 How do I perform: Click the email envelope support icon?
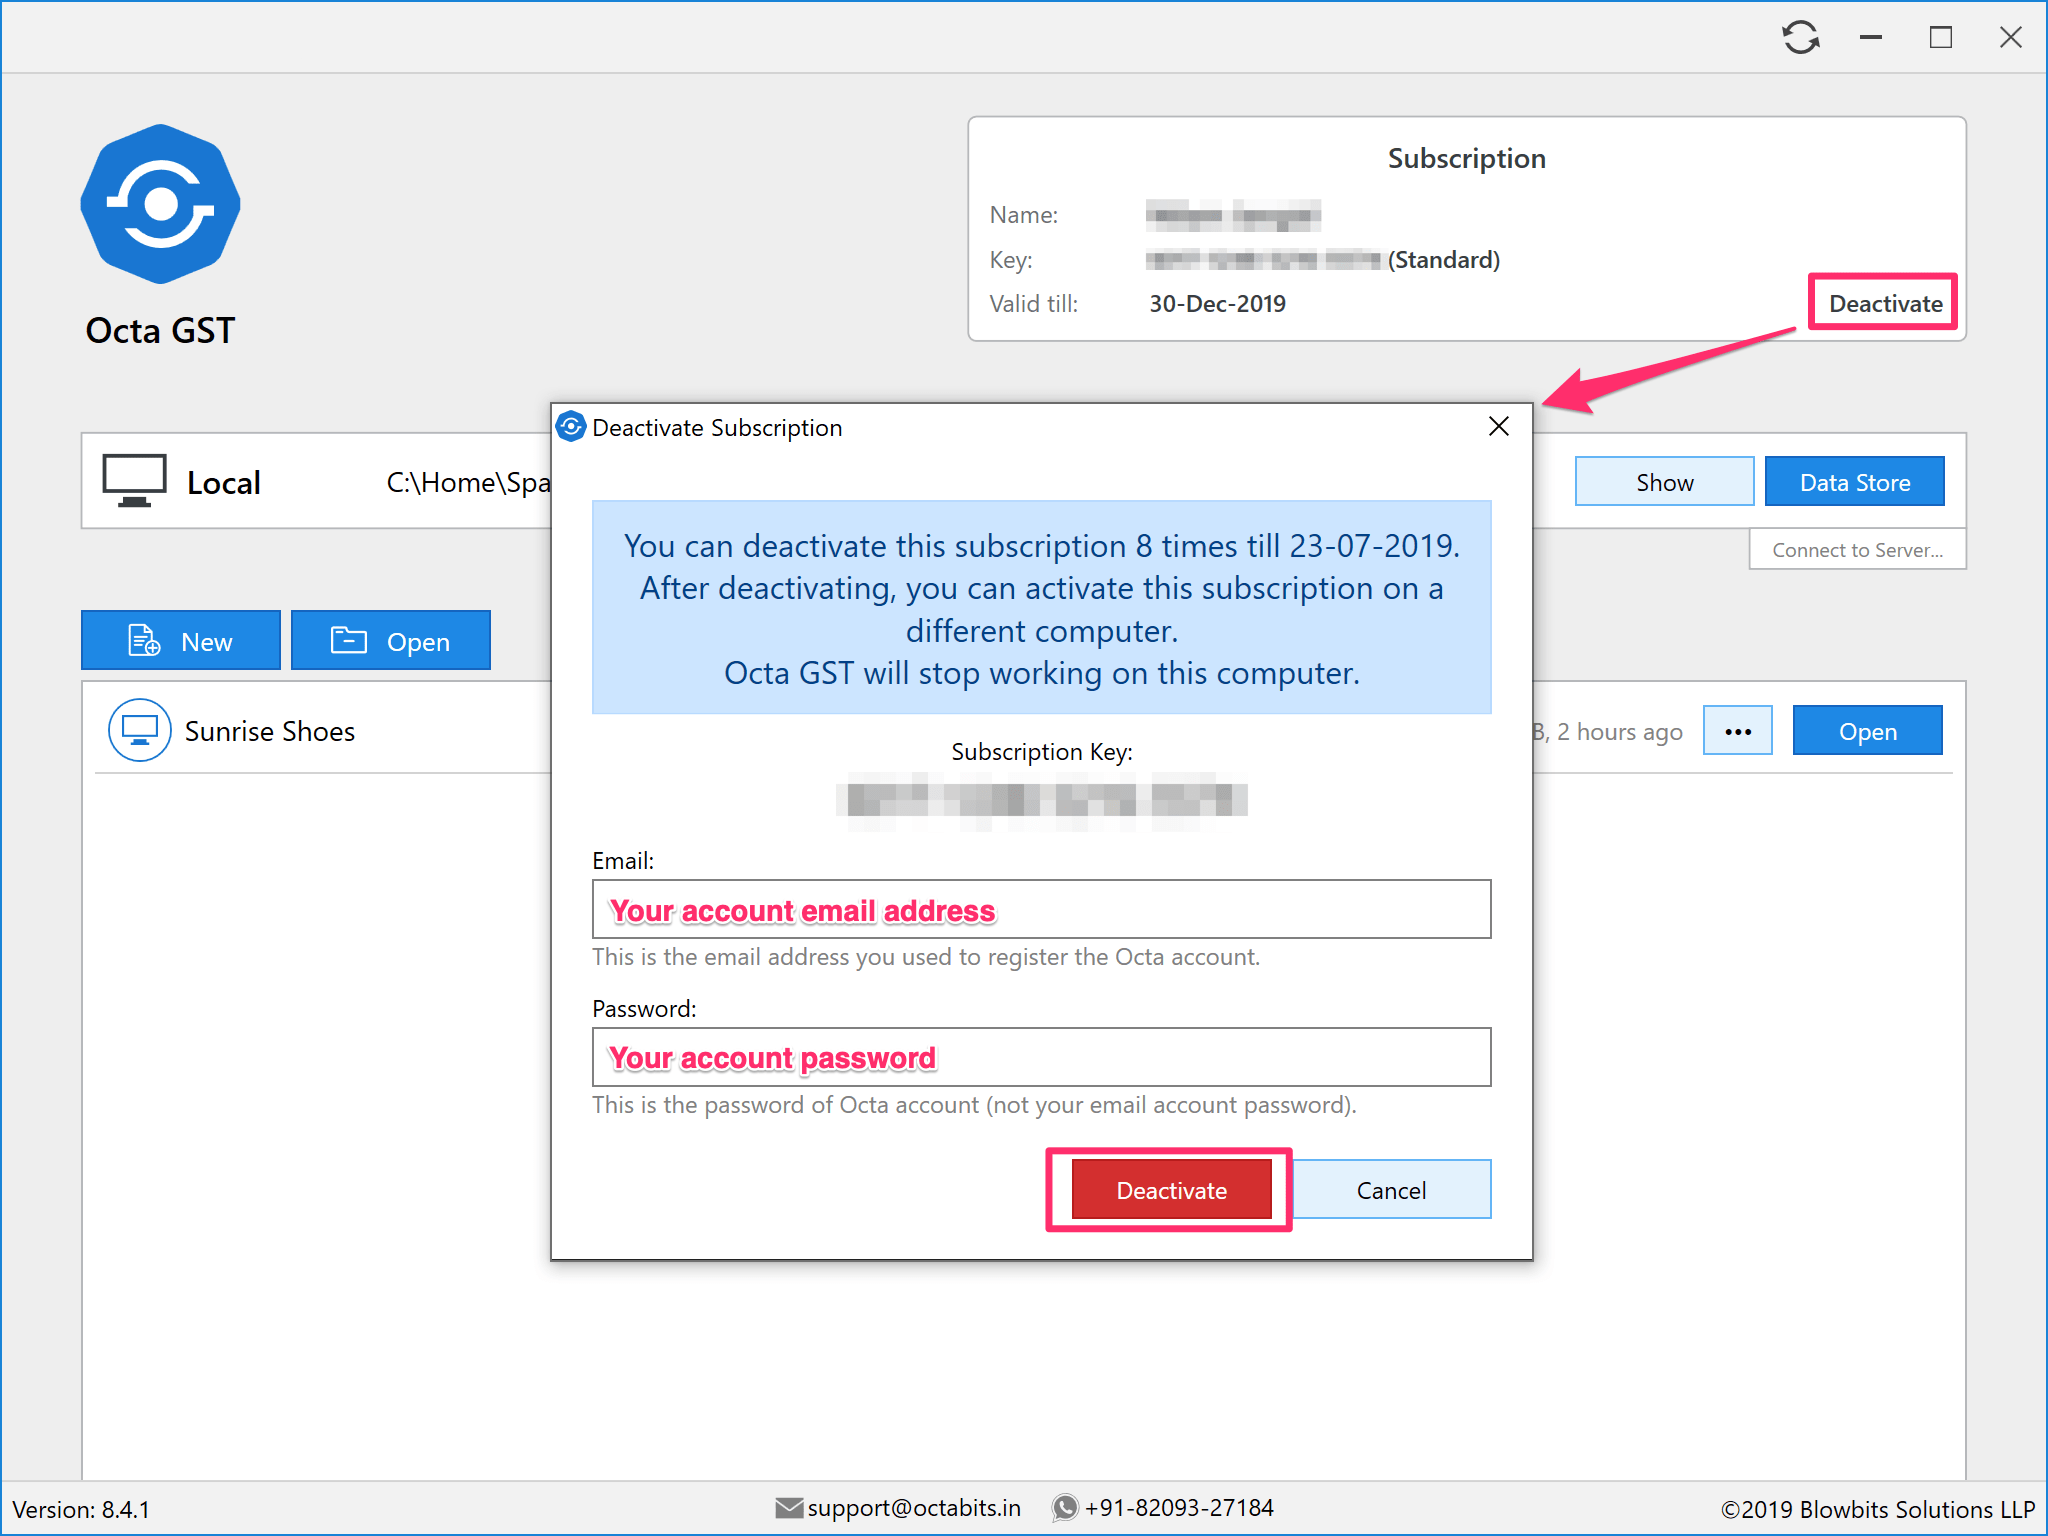(x=788, y=1507)
